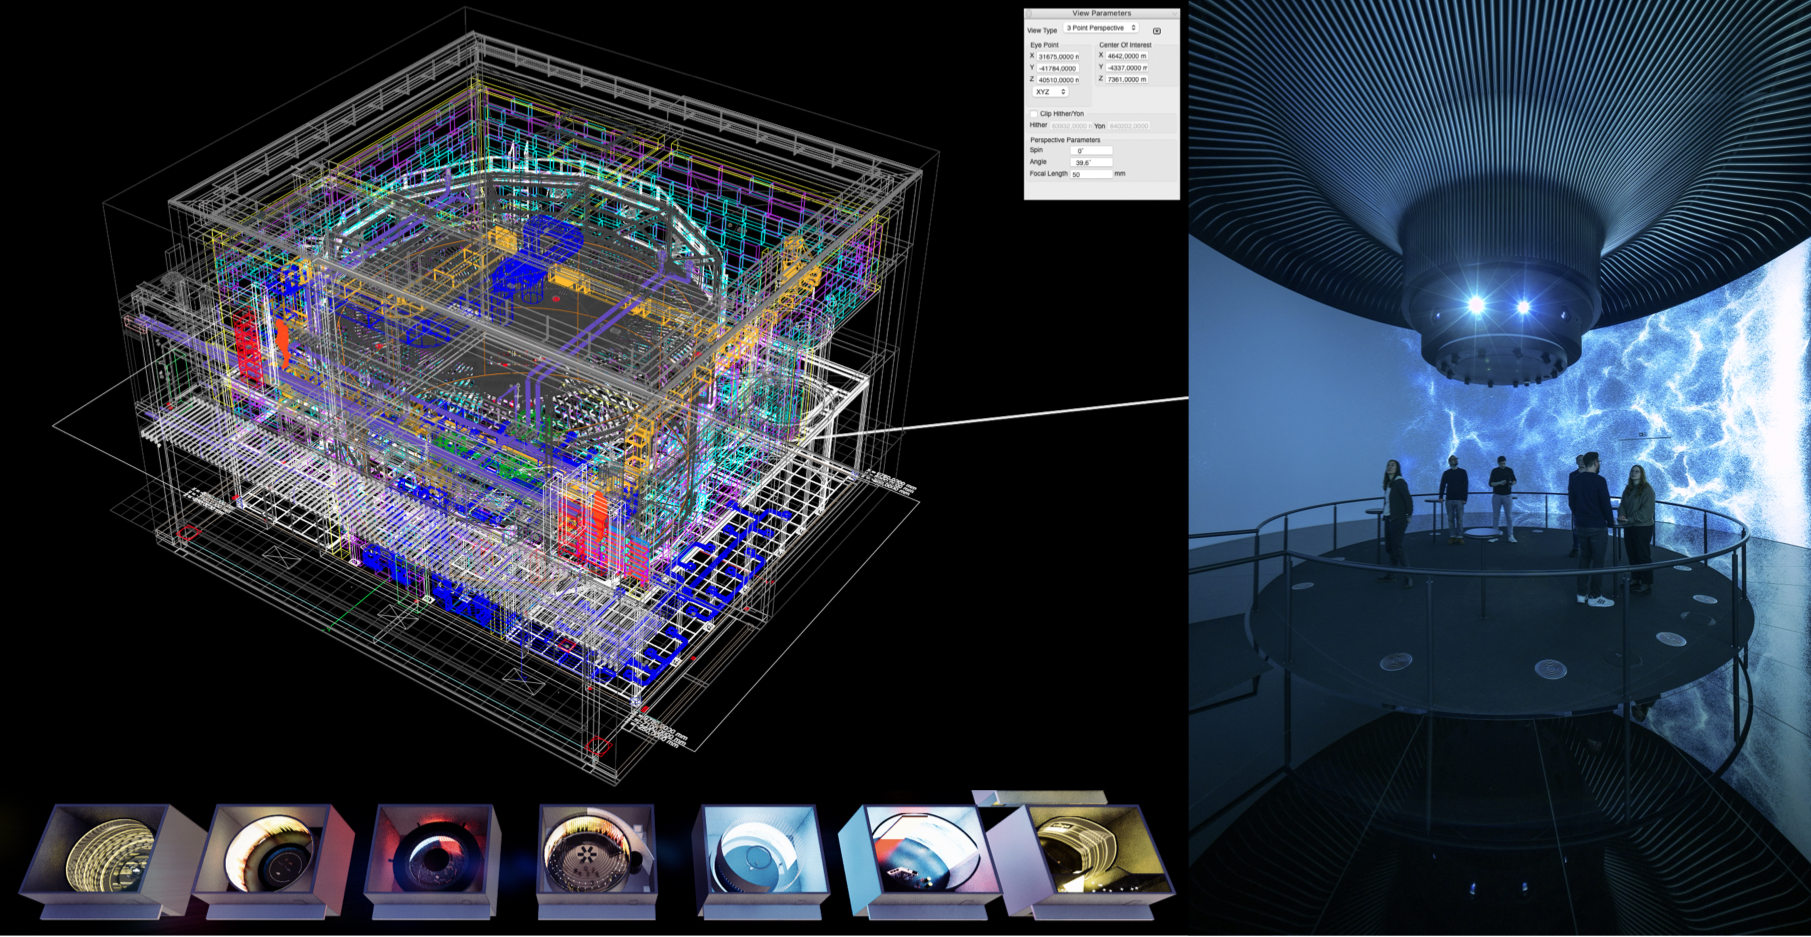Click the Eye Point X input field
The image size is (1811, 937).
(x=1058, y=57)
